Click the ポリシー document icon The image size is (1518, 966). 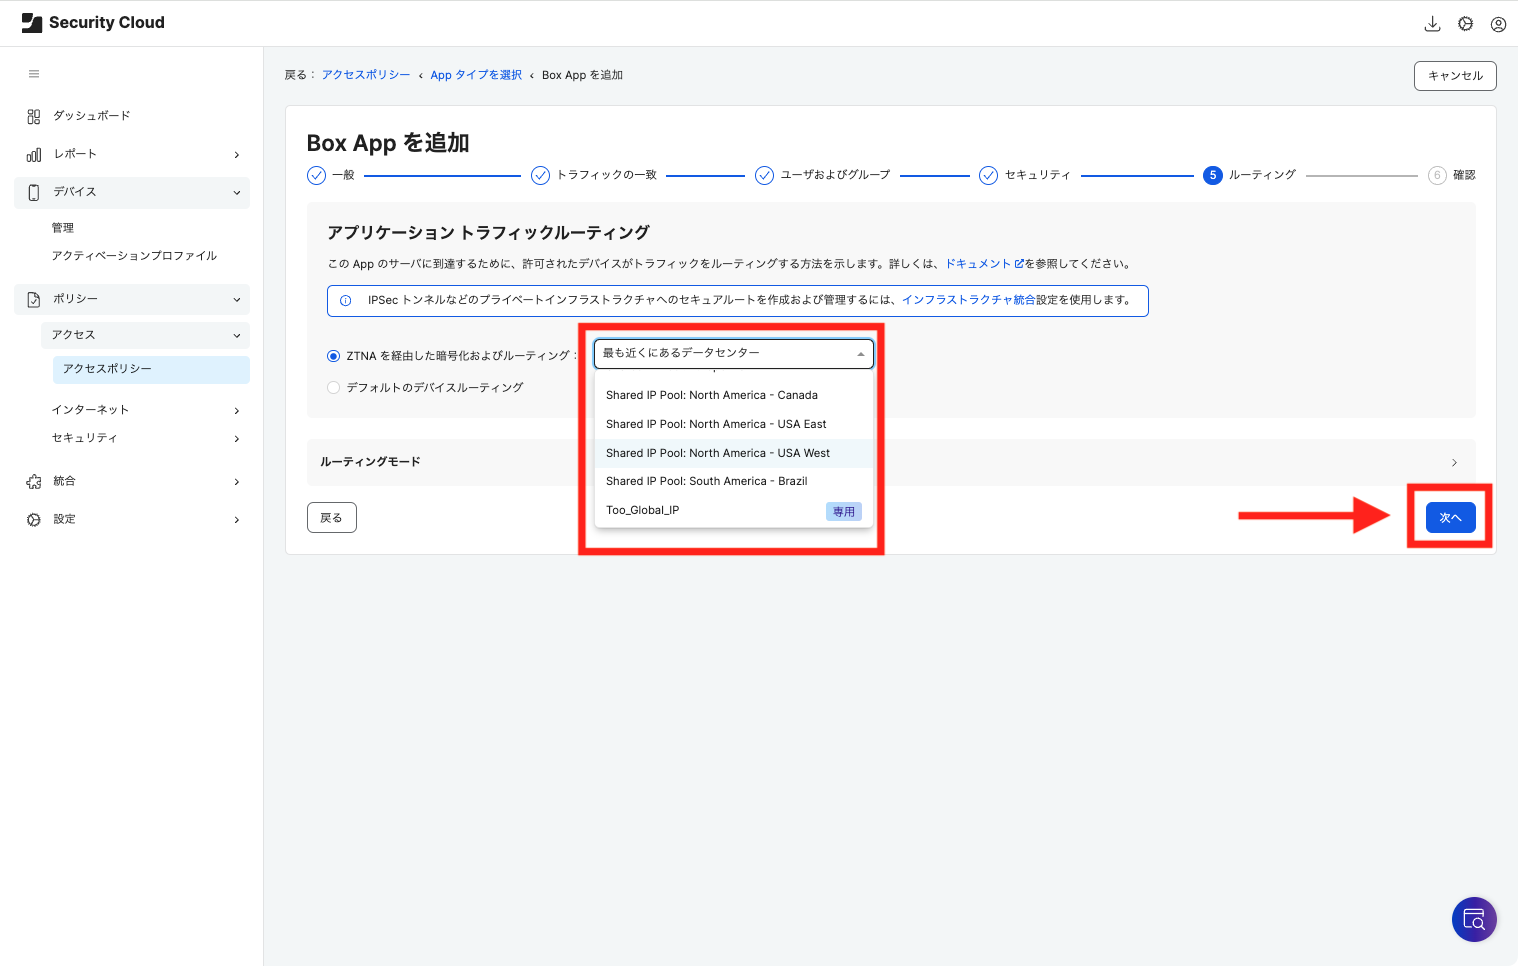coord(34,299)
